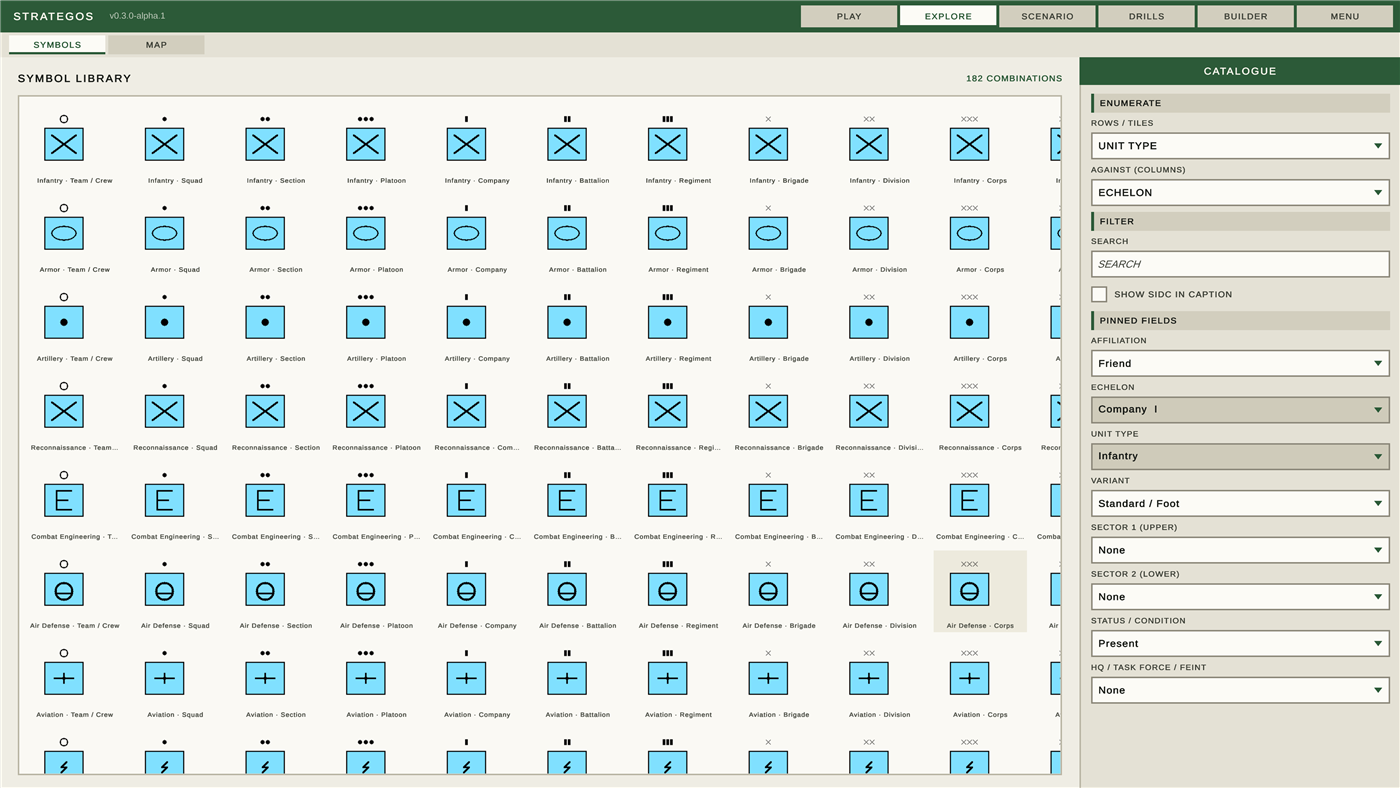Open the Against (Columns) Echelon dropdown

tap(1240, 193)
